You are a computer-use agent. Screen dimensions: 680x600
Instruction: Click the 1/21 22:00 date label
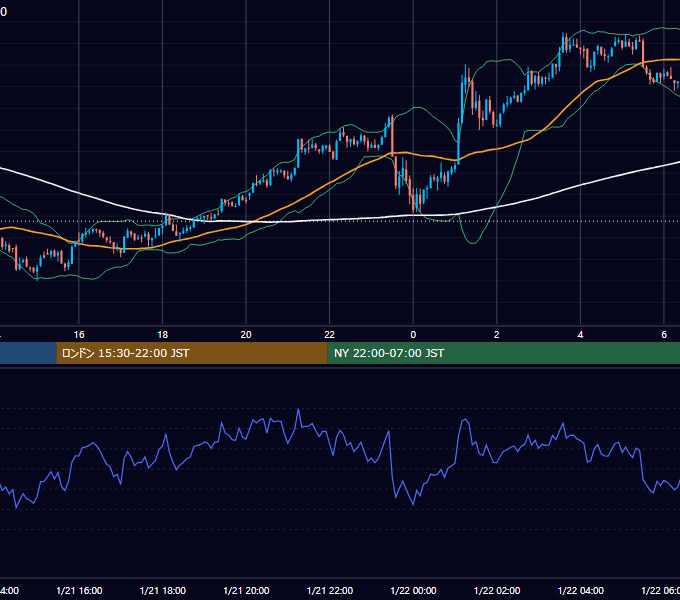[x=330, y=590]
